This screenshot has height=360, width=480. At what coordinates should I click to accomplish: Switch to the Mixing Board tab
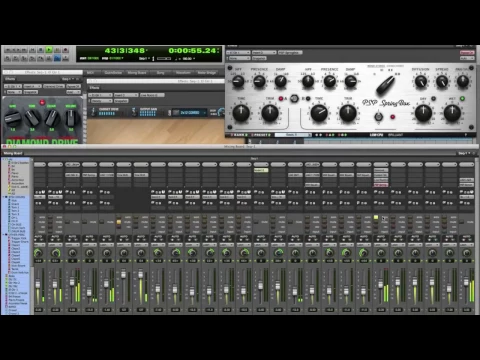(137, 73)
